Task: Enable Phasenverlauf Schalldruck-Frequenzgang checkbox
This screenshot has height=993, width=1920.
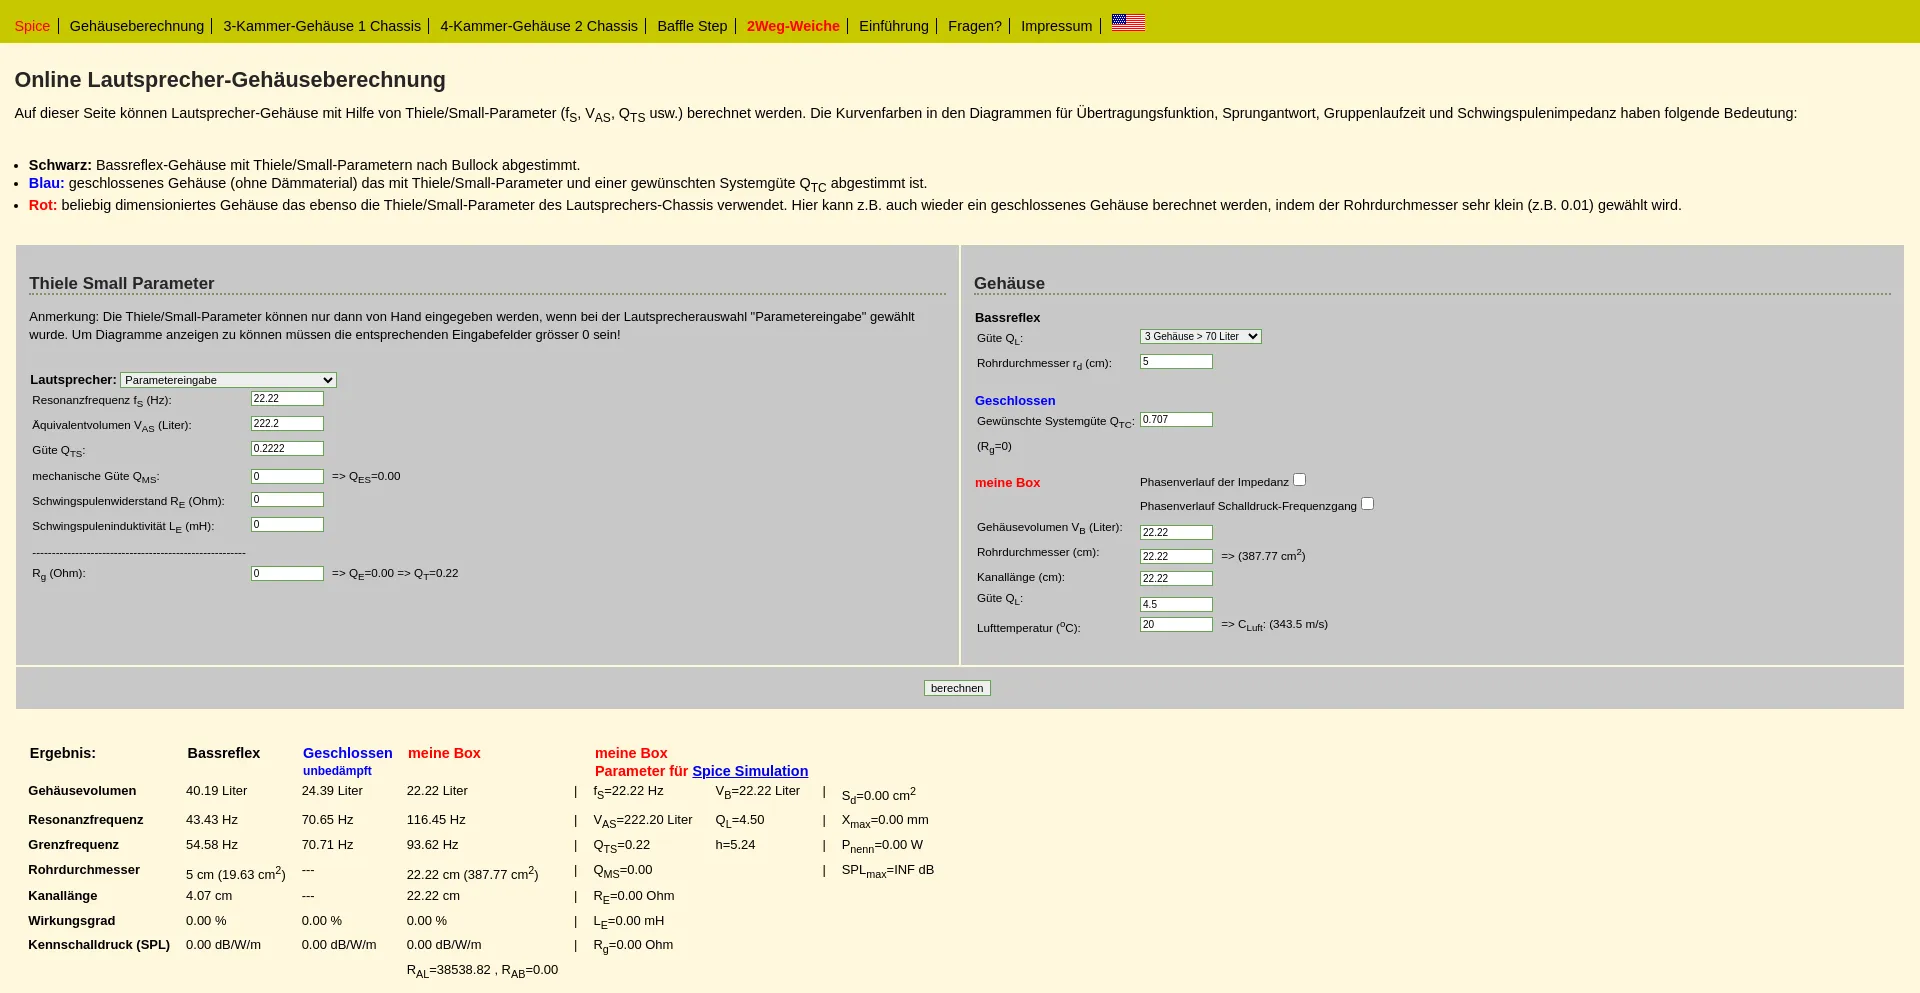Action: (x=1368, y=504)
